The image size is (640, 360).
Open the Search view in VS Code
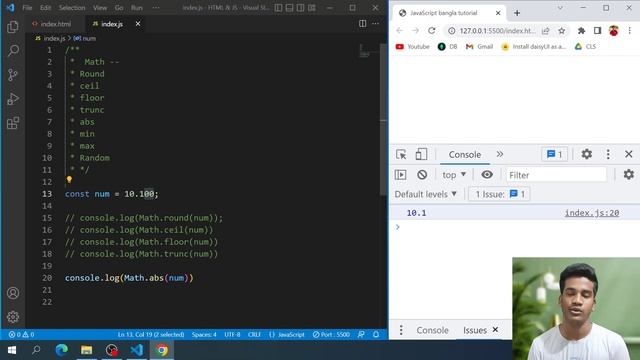click(x=13, y=51)
